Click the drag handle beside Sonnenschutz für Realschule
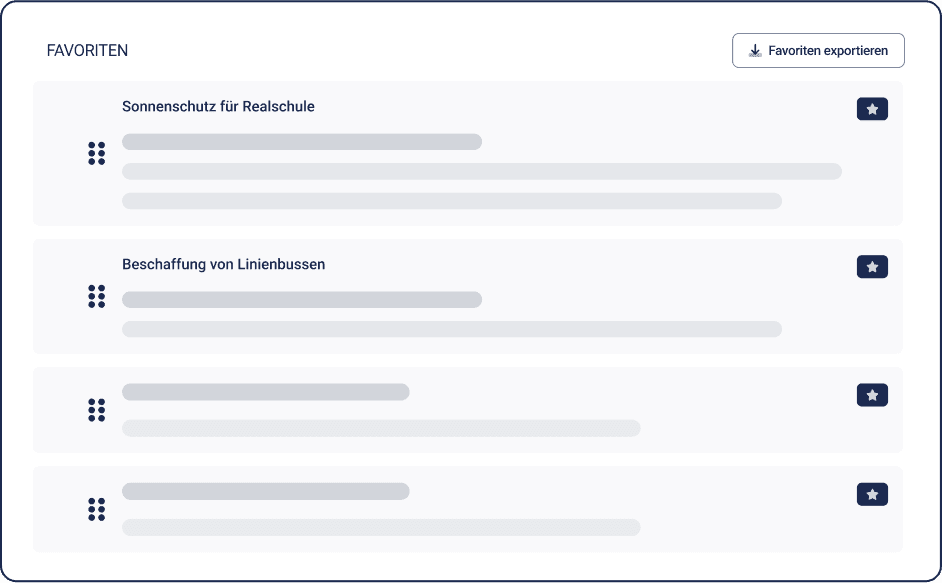 (x=96, y=153)
